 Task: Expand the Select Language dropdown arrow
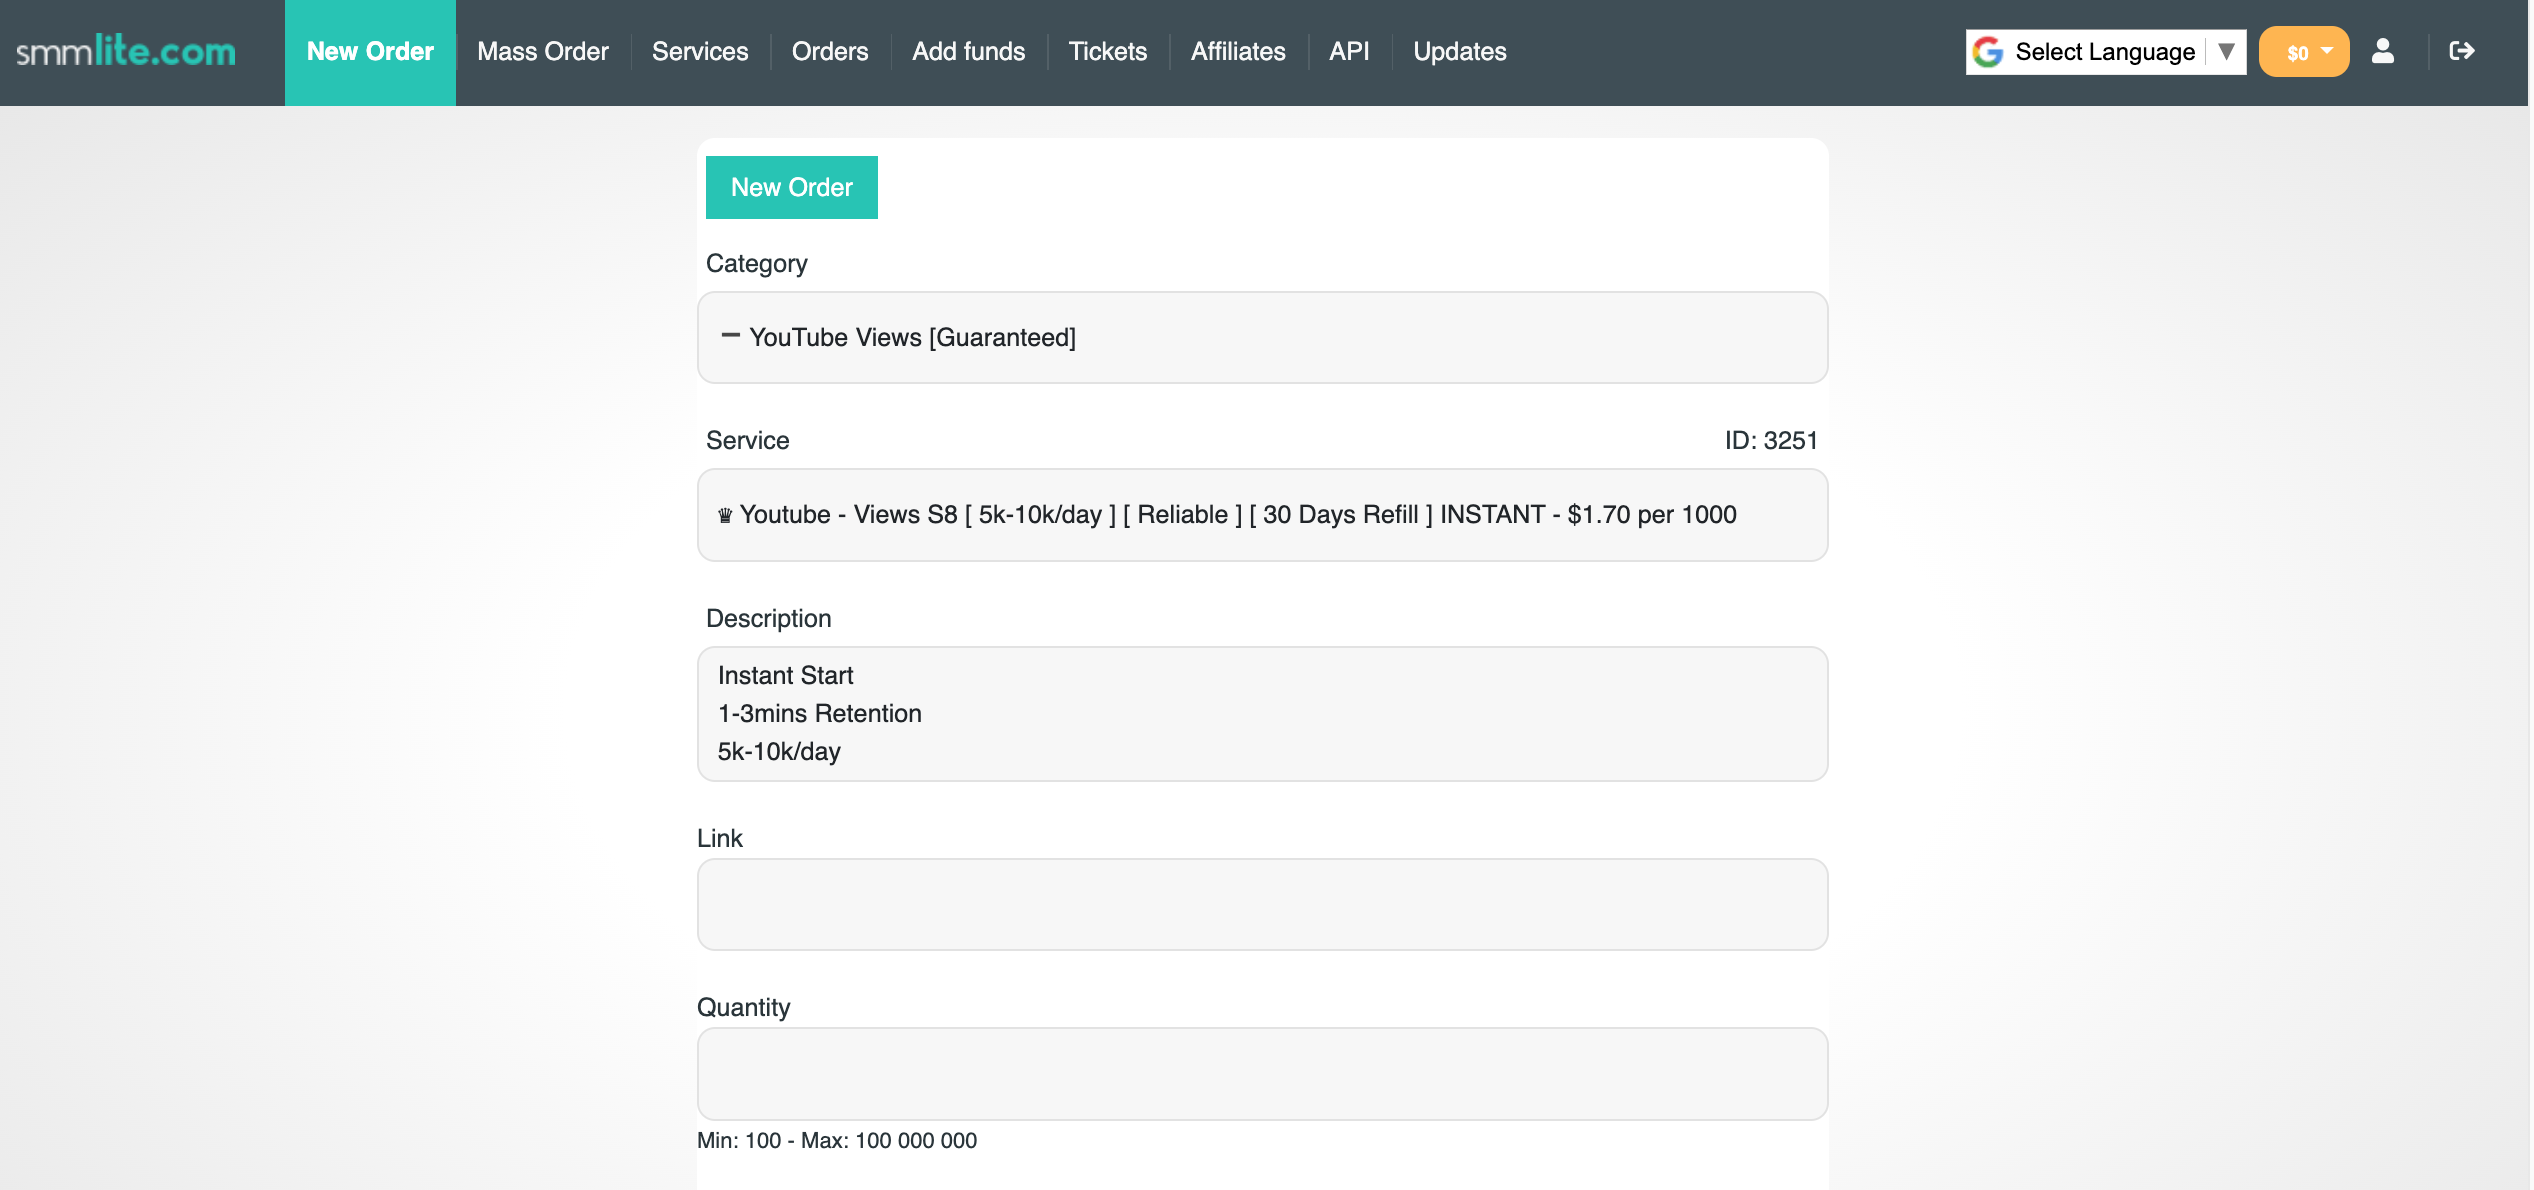click(x=2226, y=52)
